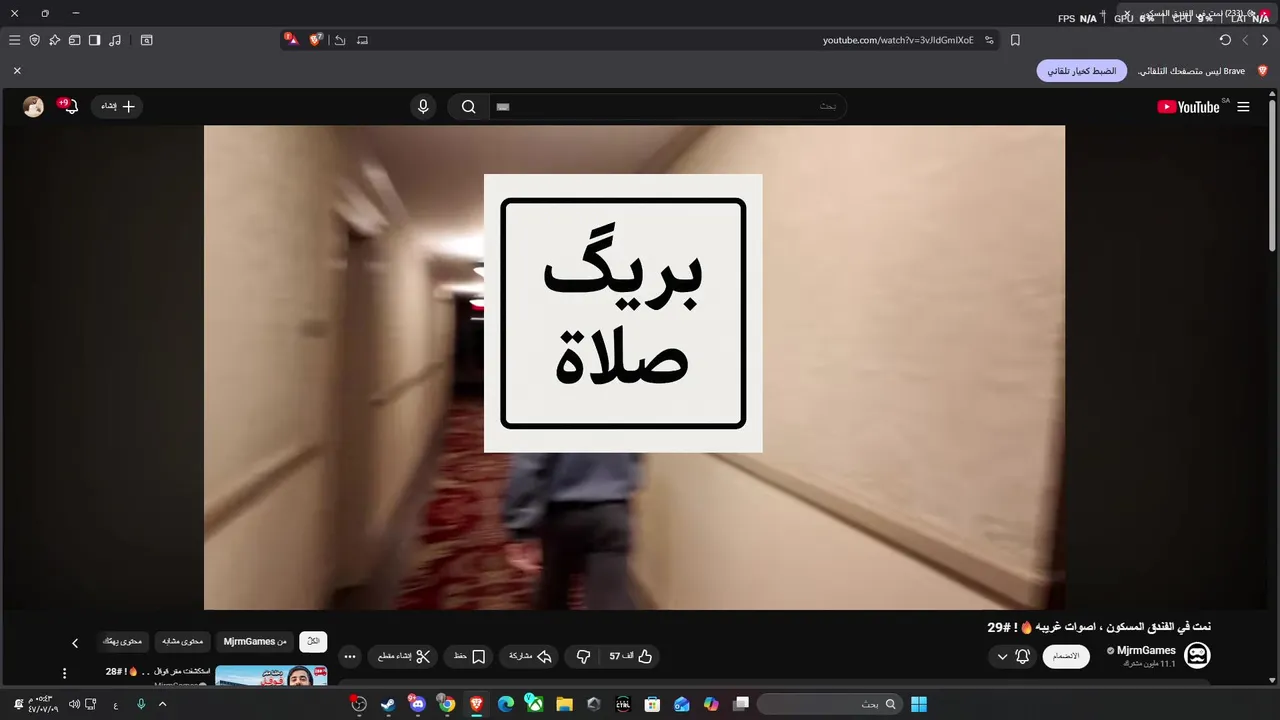
Task: Share the video (مشاركة)
Action: pyautogui.click(x=531, y=656)
